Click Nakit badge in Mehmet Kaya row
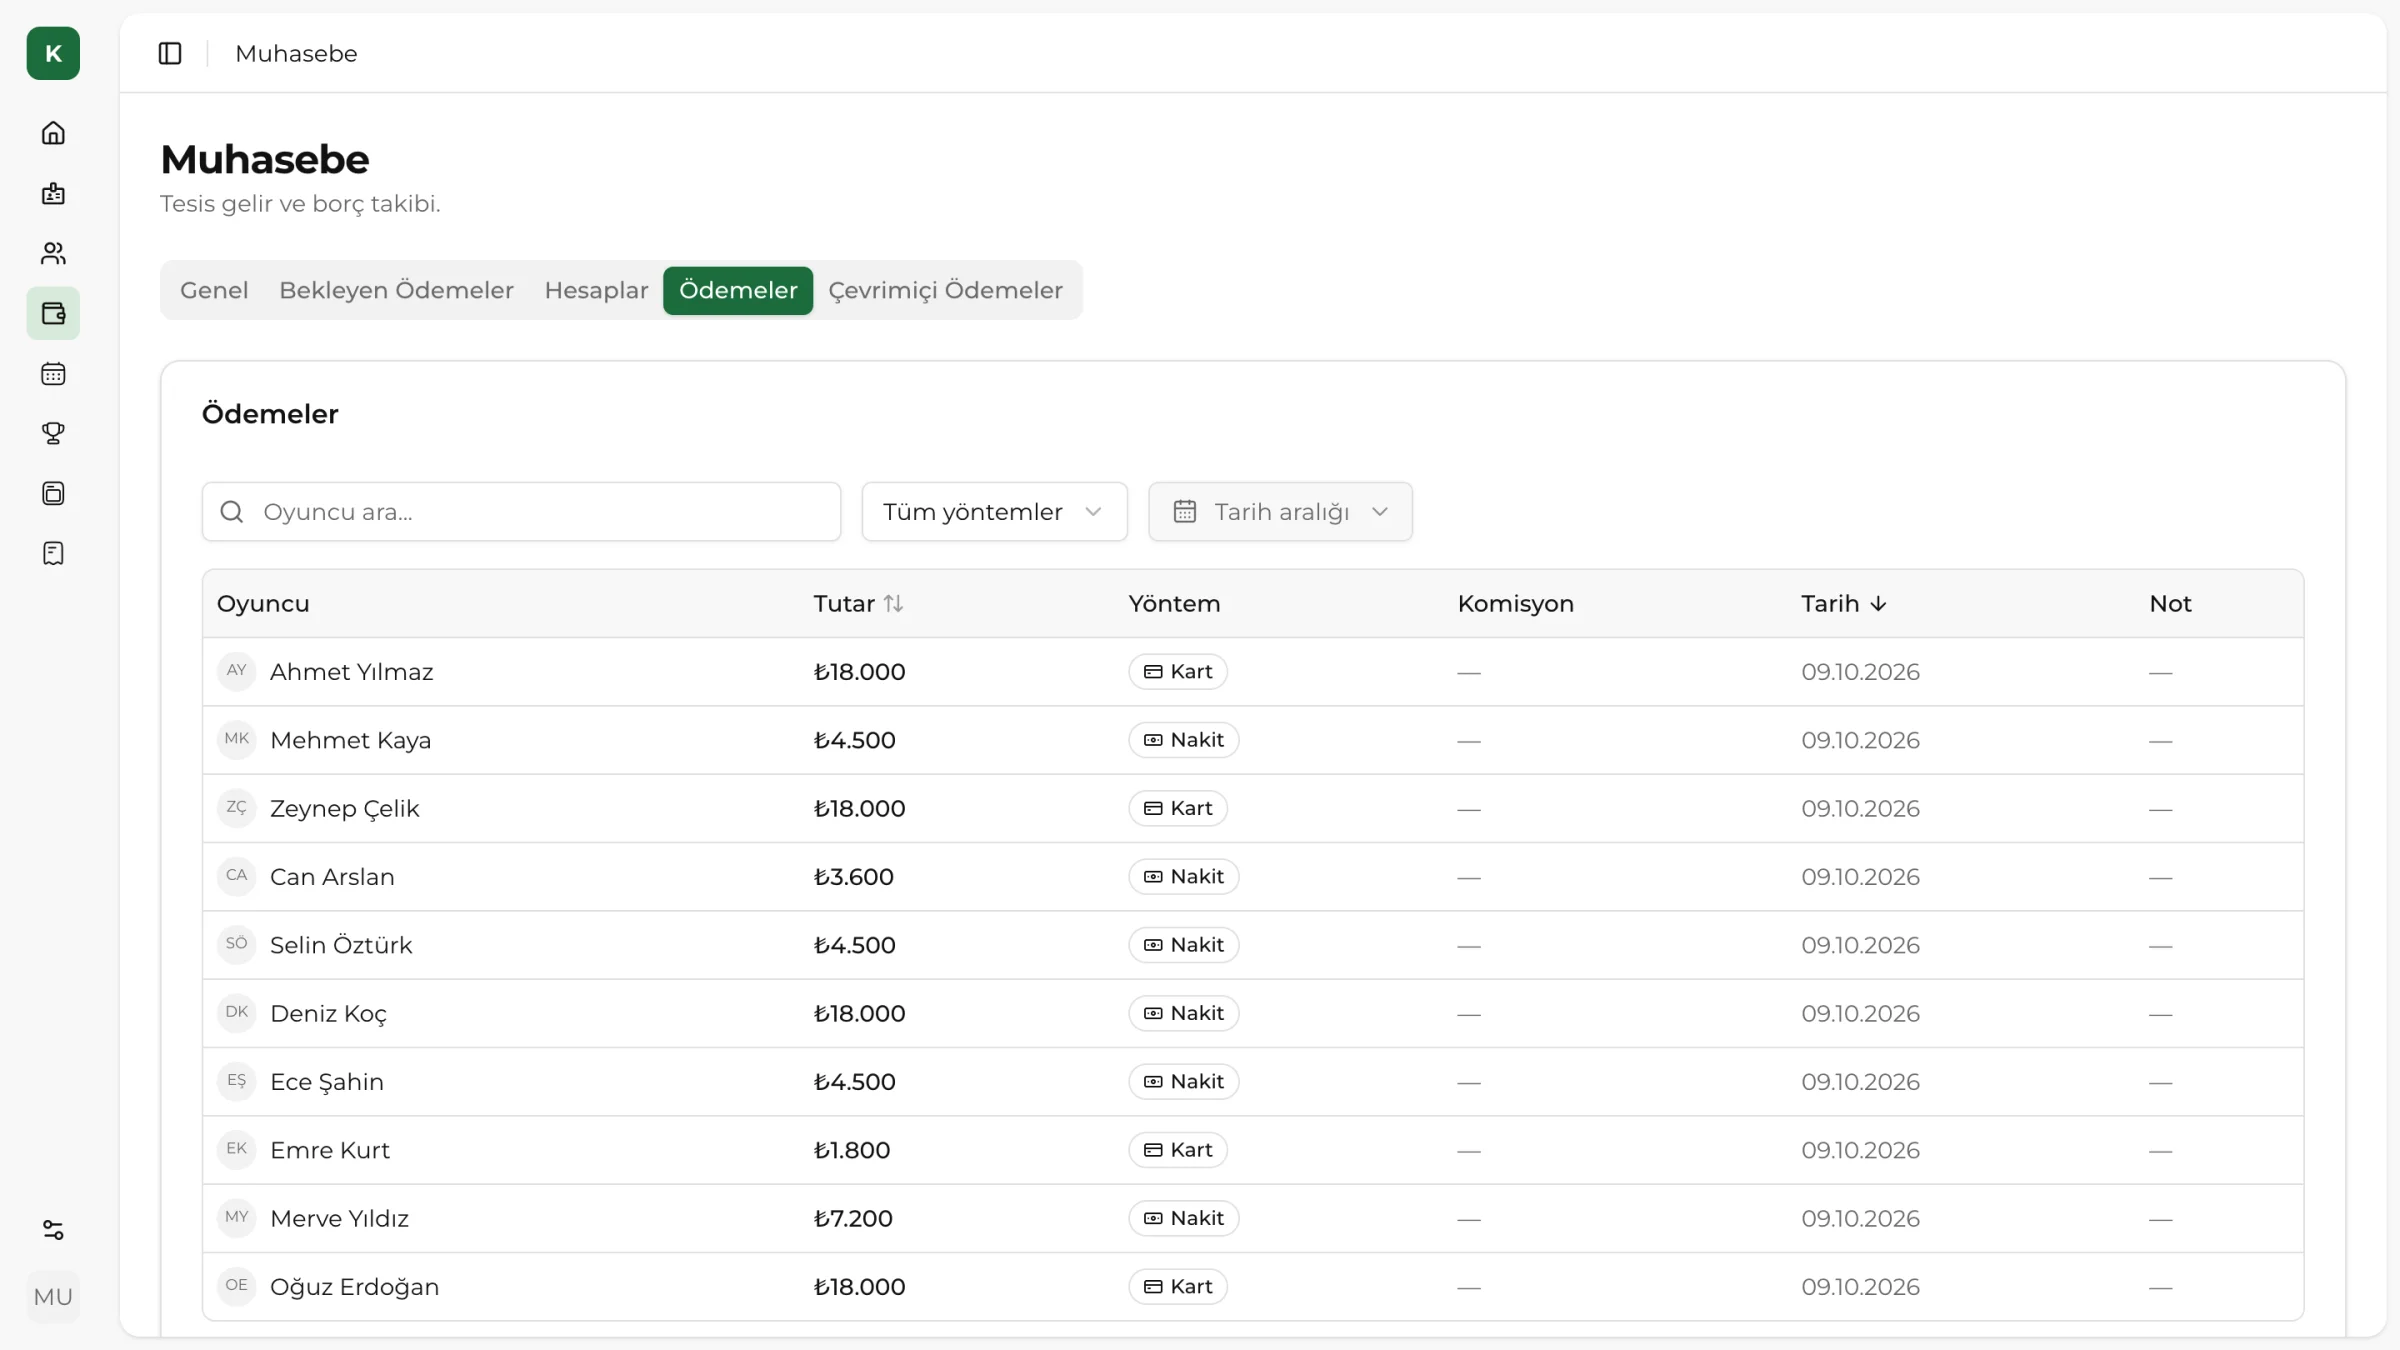This screenshot has height=1350, width=2400. click(x=1184, y=740)
